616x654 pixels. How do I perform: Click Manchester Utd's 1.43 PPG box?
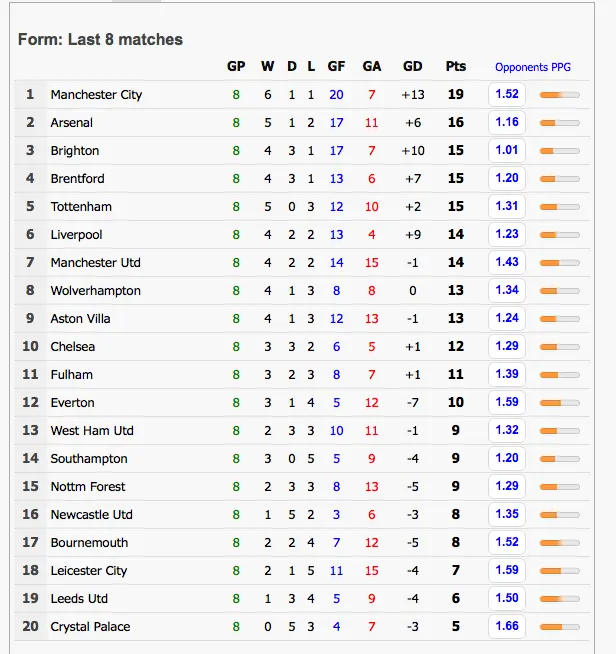pyautogui.click(x=507, y=263)
